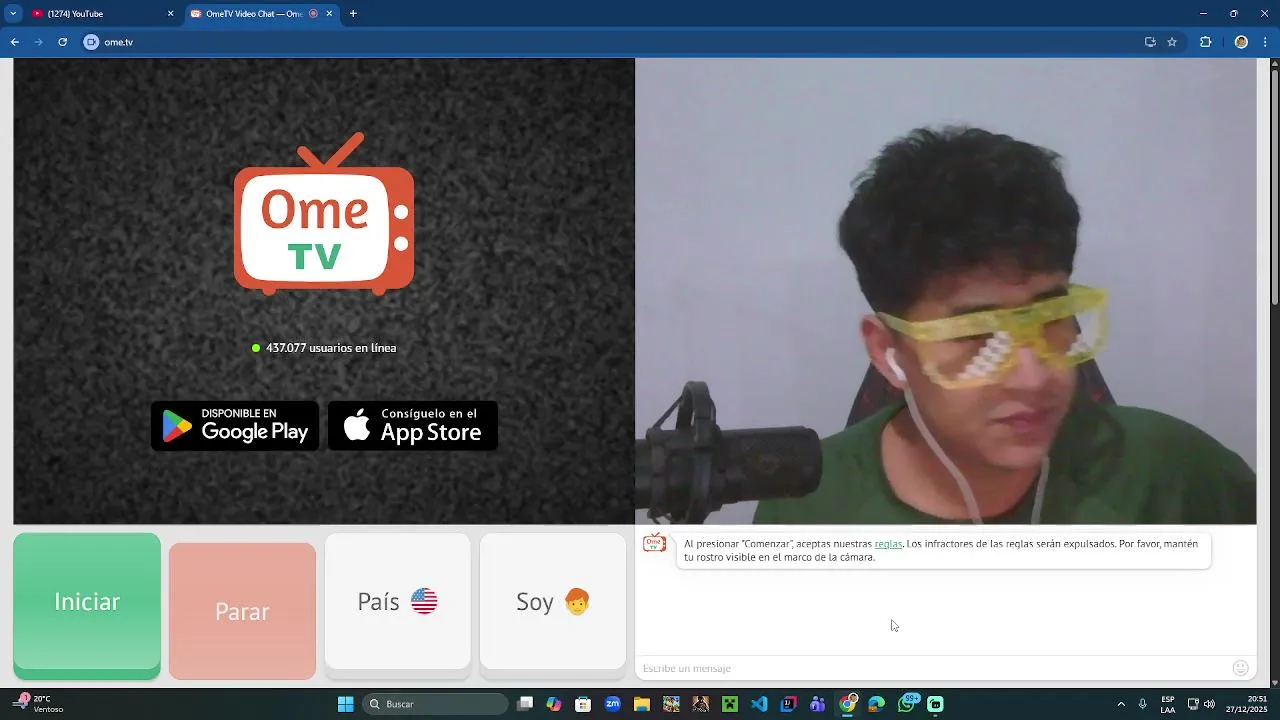The height and width of the screenshot is (720, 1280).
Task: Open the reglas link in chat notice
Action: pyautogui.click(x=888, y=544)
